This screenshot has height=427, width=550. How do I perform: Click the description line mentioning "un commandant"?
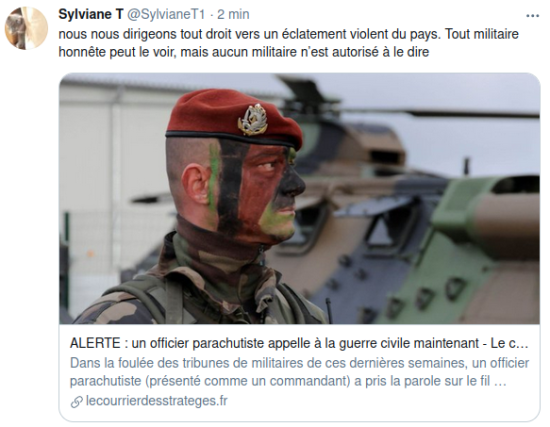[288, 381]
